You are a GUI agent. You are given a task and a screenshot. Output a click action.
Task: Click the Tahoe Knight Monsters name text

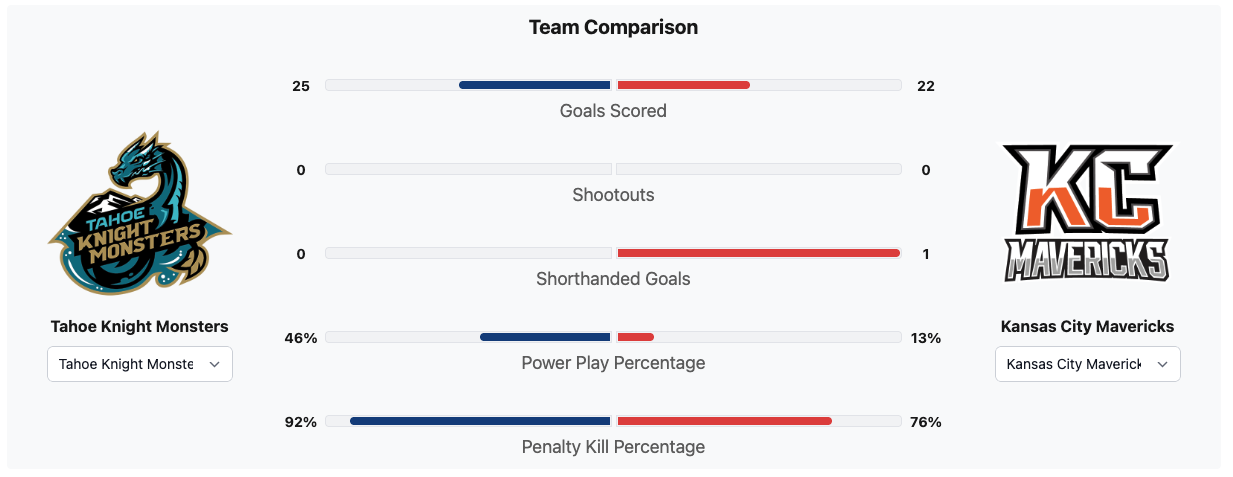(x=140, y=327)
